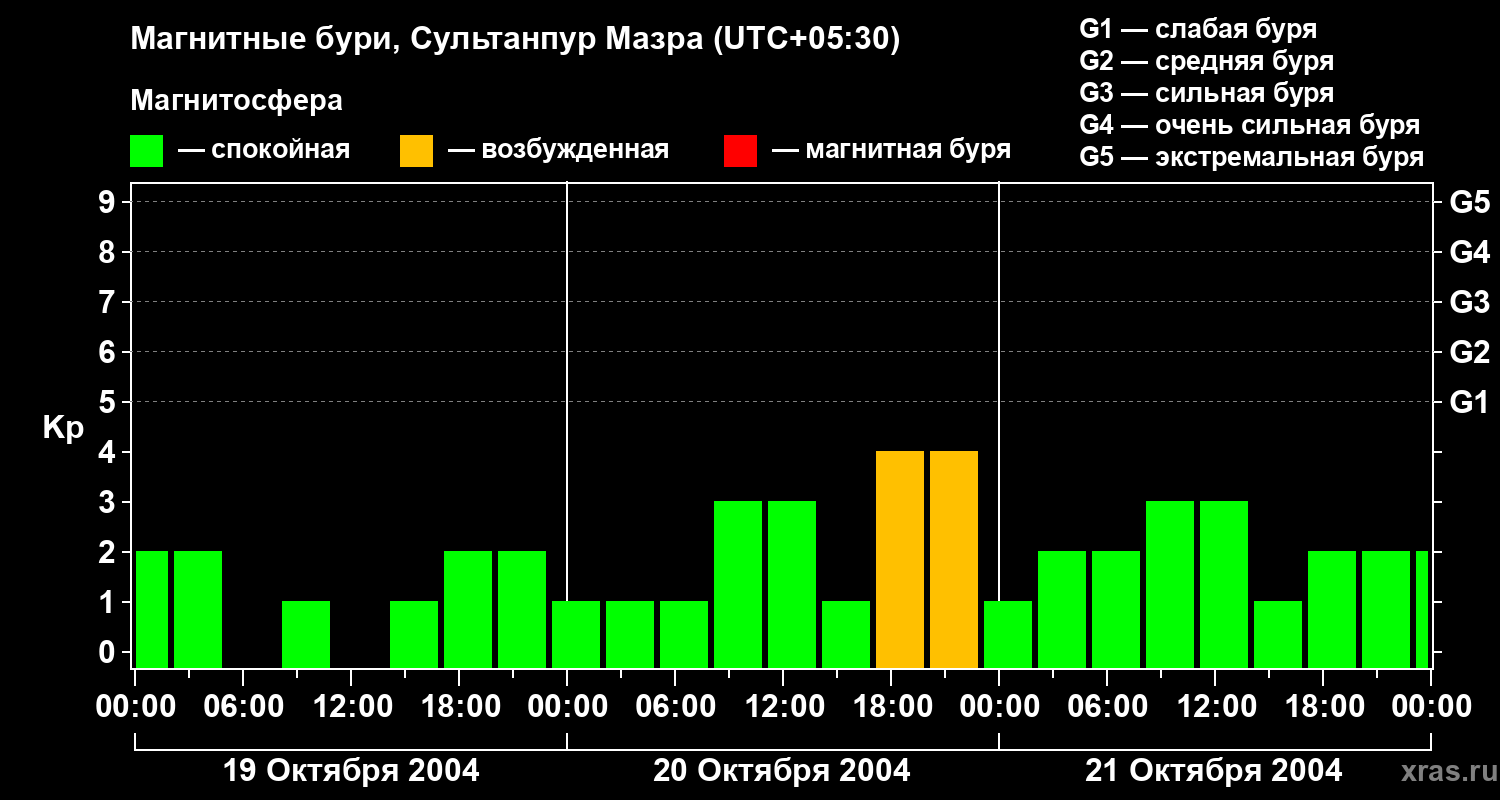
Task: Click the 'G2 — средняя буря' legend line
Action: coord(1207,61)
